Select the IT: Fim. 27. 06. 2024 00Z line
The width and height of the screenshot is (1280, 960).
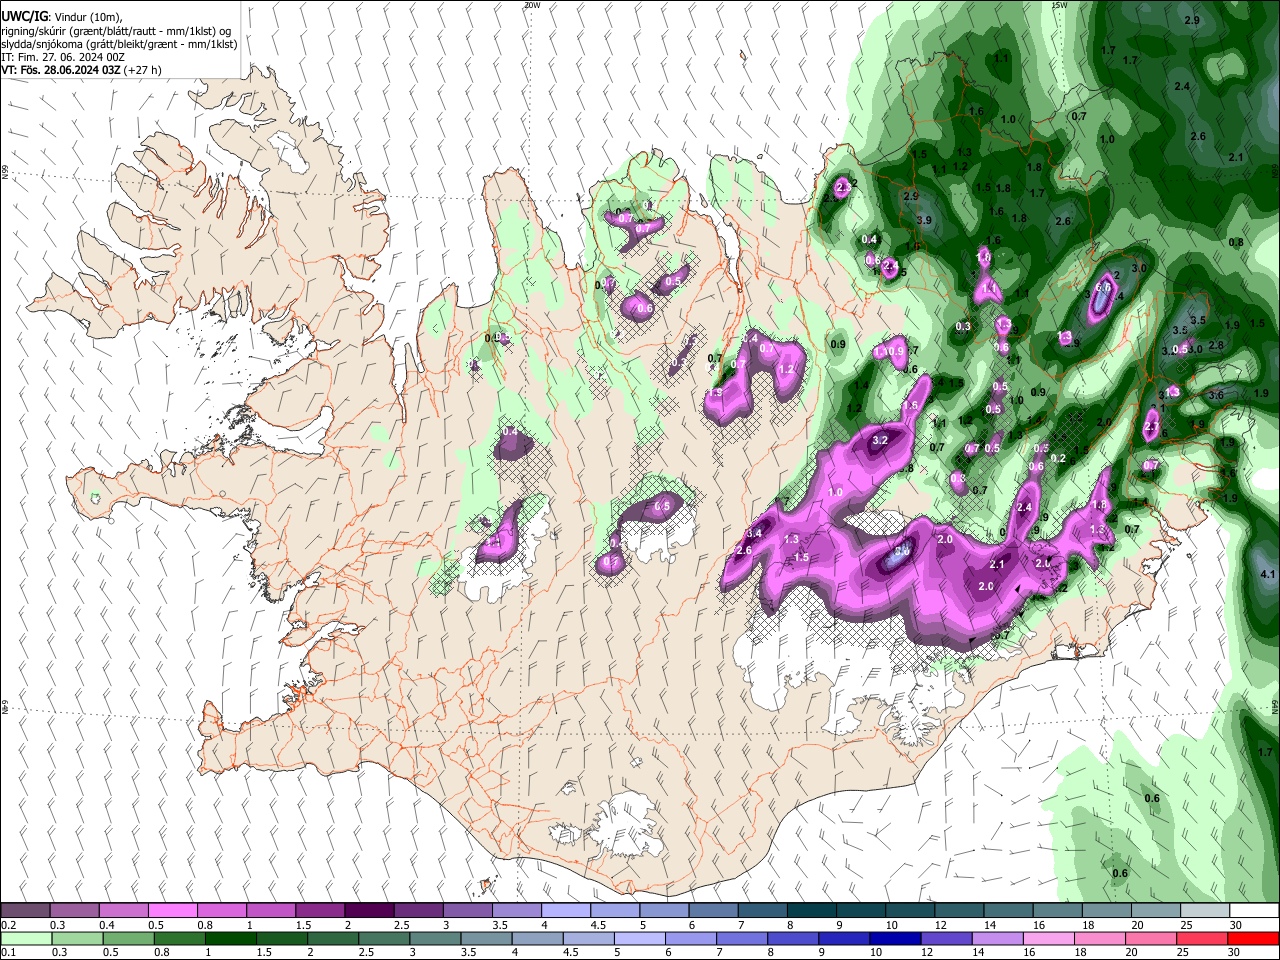tap(62, 57)
